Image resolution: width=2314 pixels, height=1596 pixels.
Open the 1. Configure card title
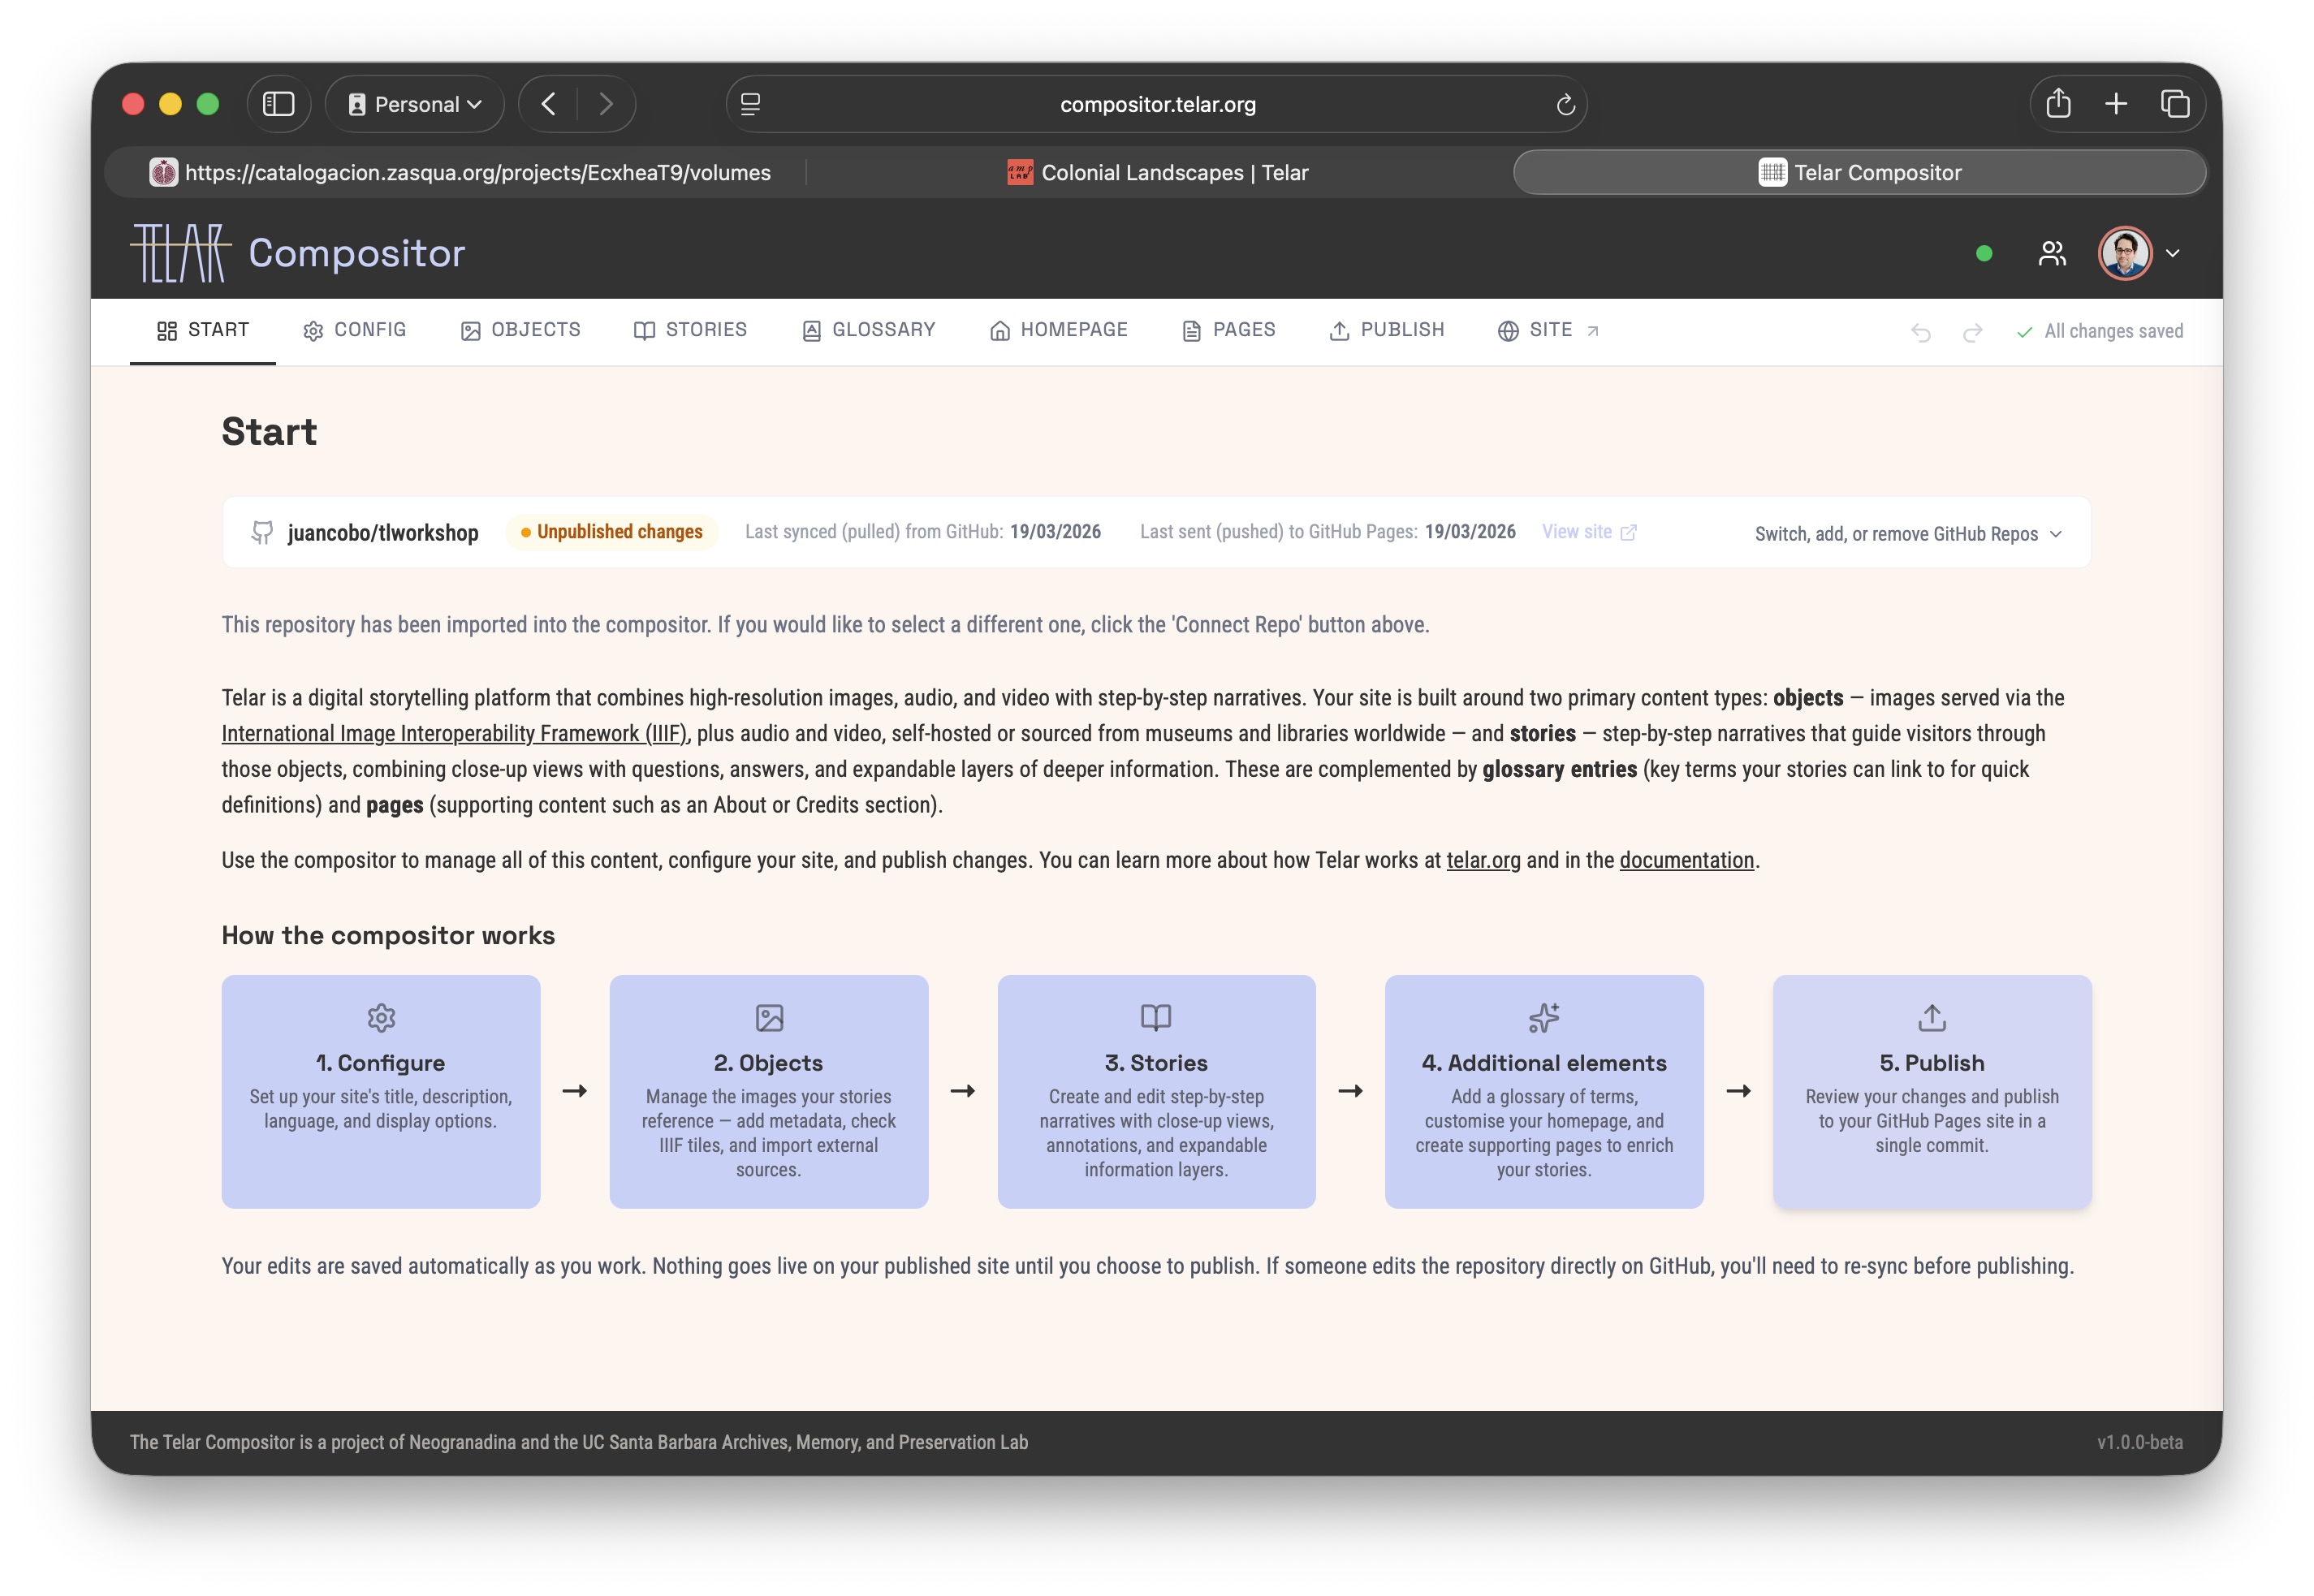(x=381, y=1063)
